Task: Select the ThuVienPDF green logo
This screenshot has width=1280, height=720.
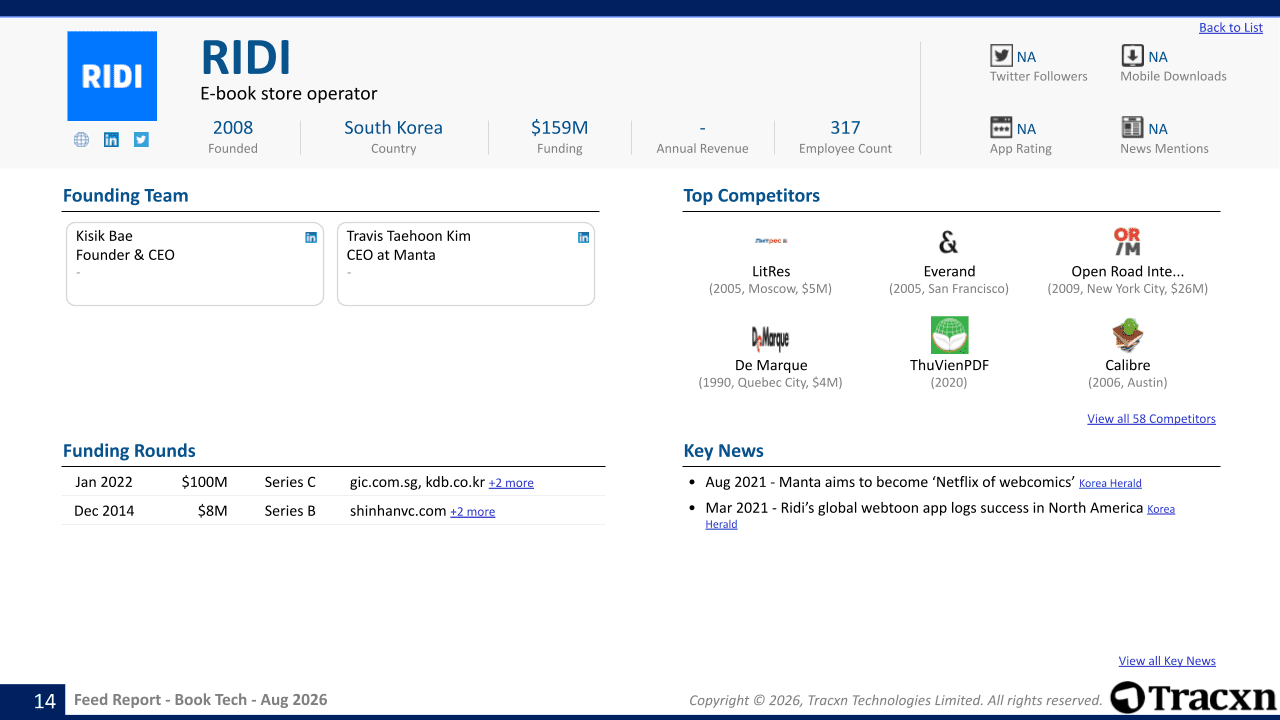Action: 949,335
